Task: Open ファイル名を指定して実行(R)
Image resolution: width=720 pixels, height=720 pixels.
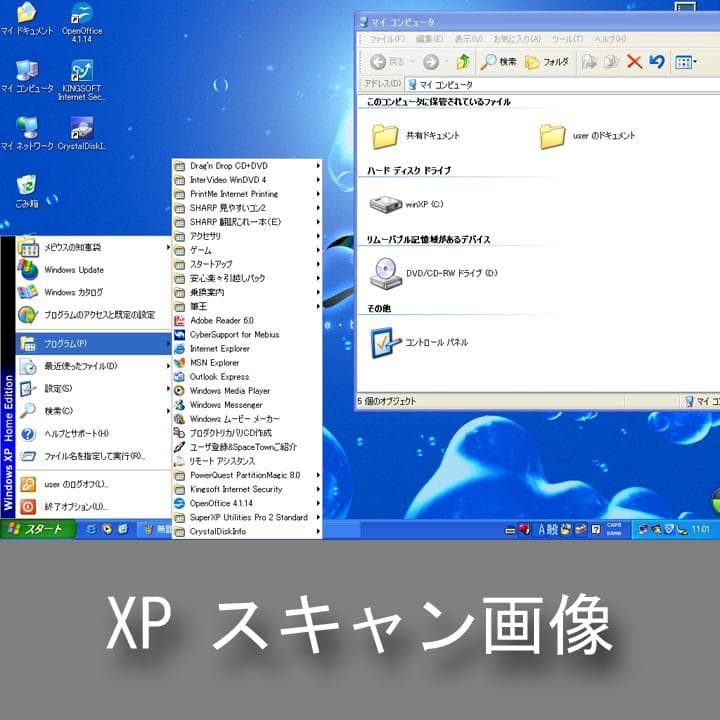Action: pyautogui.click(x=94, y=456)
